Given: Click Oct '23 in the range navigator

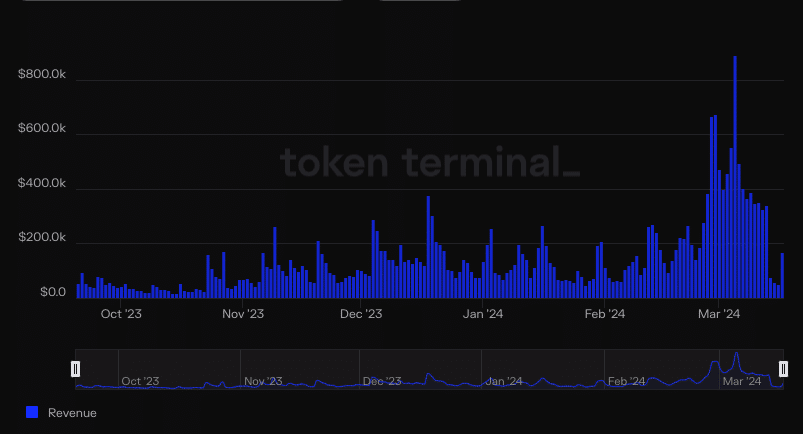Looking at the screenshot, I should [140, 381].
